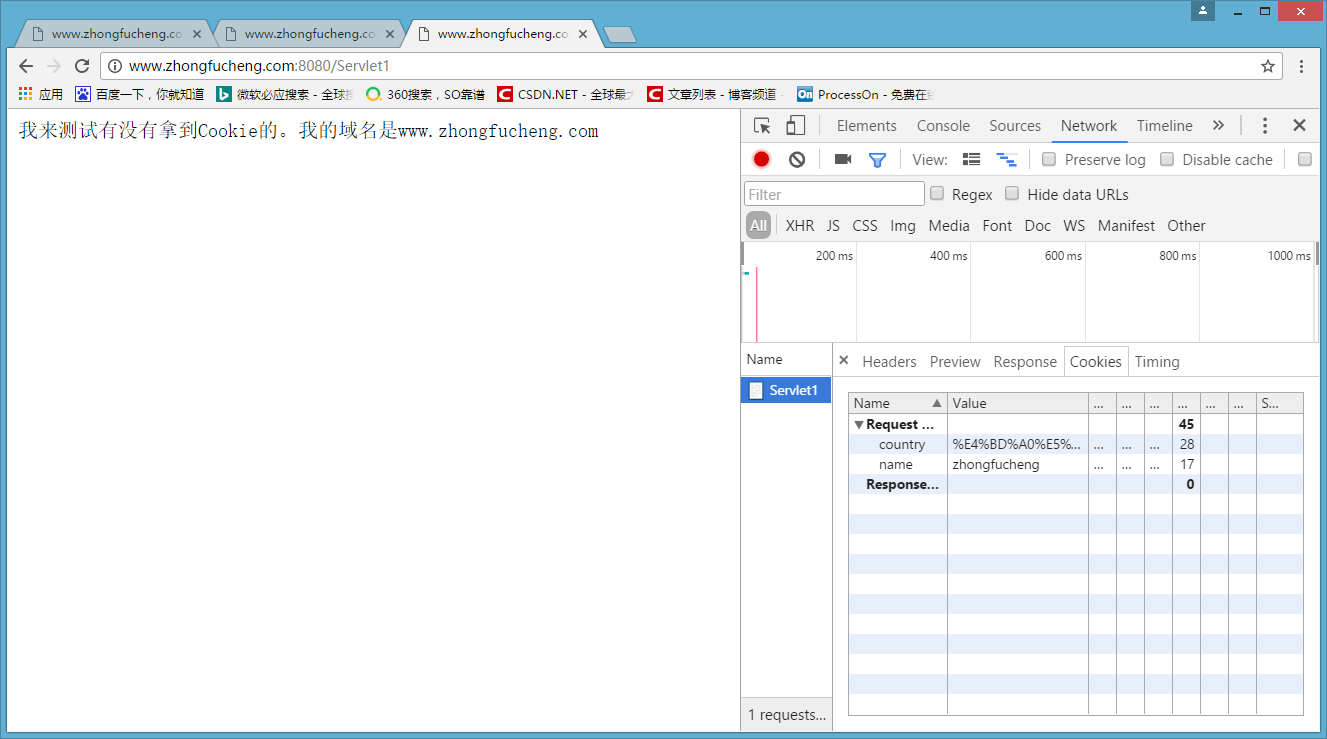1327x739 pixels.
Task: Open the Bing search bookmark
Action: tap(285, 94)
